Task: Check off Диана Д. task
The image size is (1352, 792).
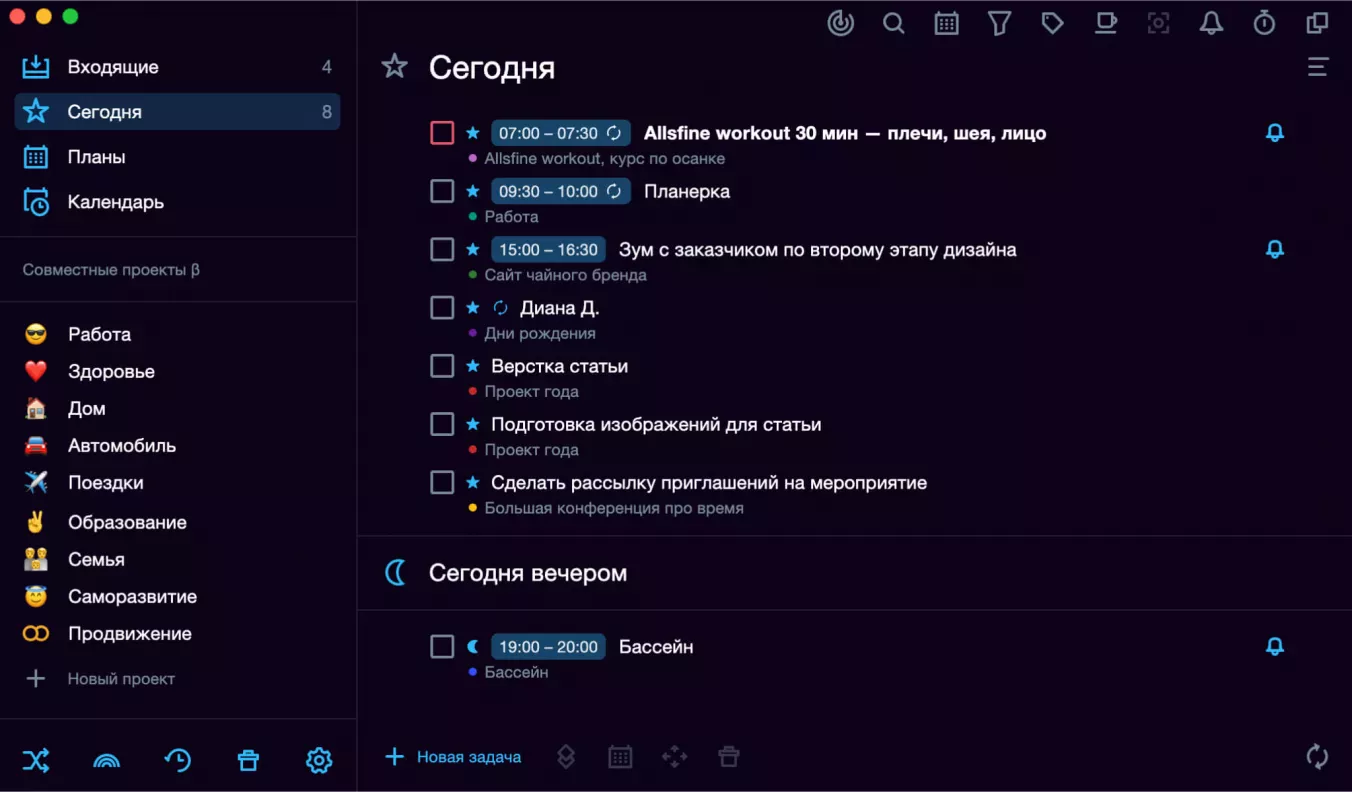Action: [442, 308]
